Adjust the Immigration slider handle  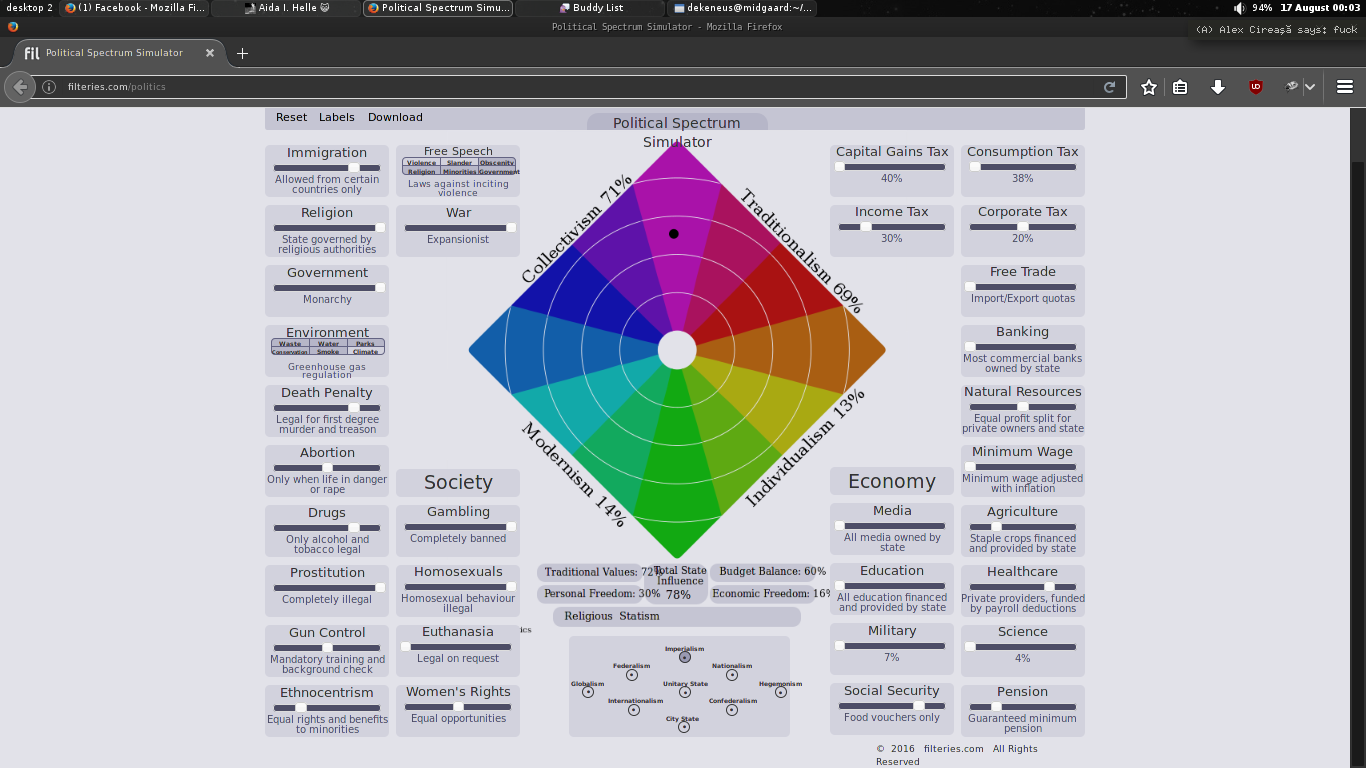pyautogui.click(x=354, y=168)
